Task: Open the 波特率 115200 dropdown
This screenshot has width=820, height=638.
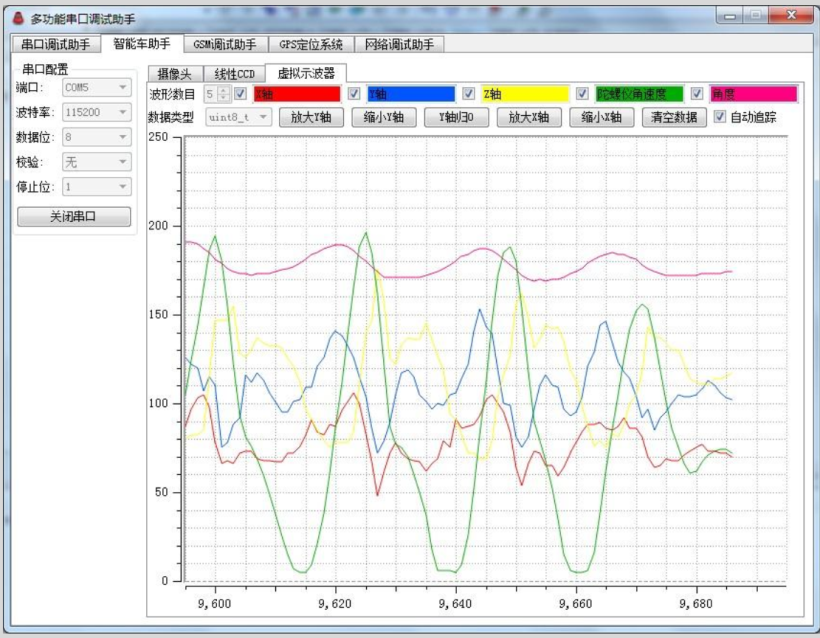Action: click(x=97, y=112)
